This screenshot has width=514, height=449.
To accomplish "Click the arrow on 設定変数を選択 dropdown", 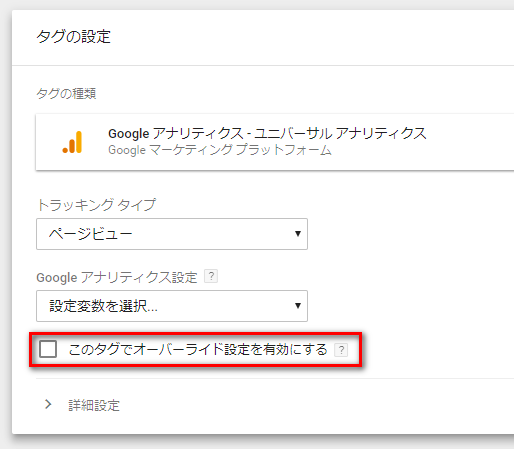I will tap(298, 305).
